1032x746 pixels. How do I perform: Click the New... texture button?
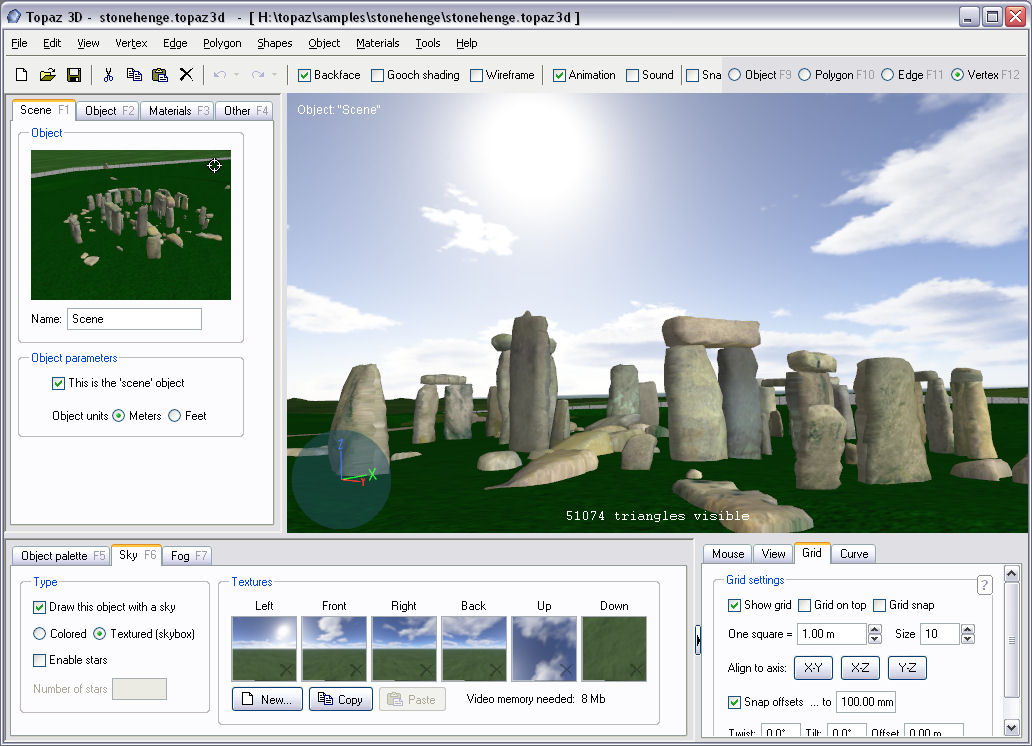[x=267, y=699]
